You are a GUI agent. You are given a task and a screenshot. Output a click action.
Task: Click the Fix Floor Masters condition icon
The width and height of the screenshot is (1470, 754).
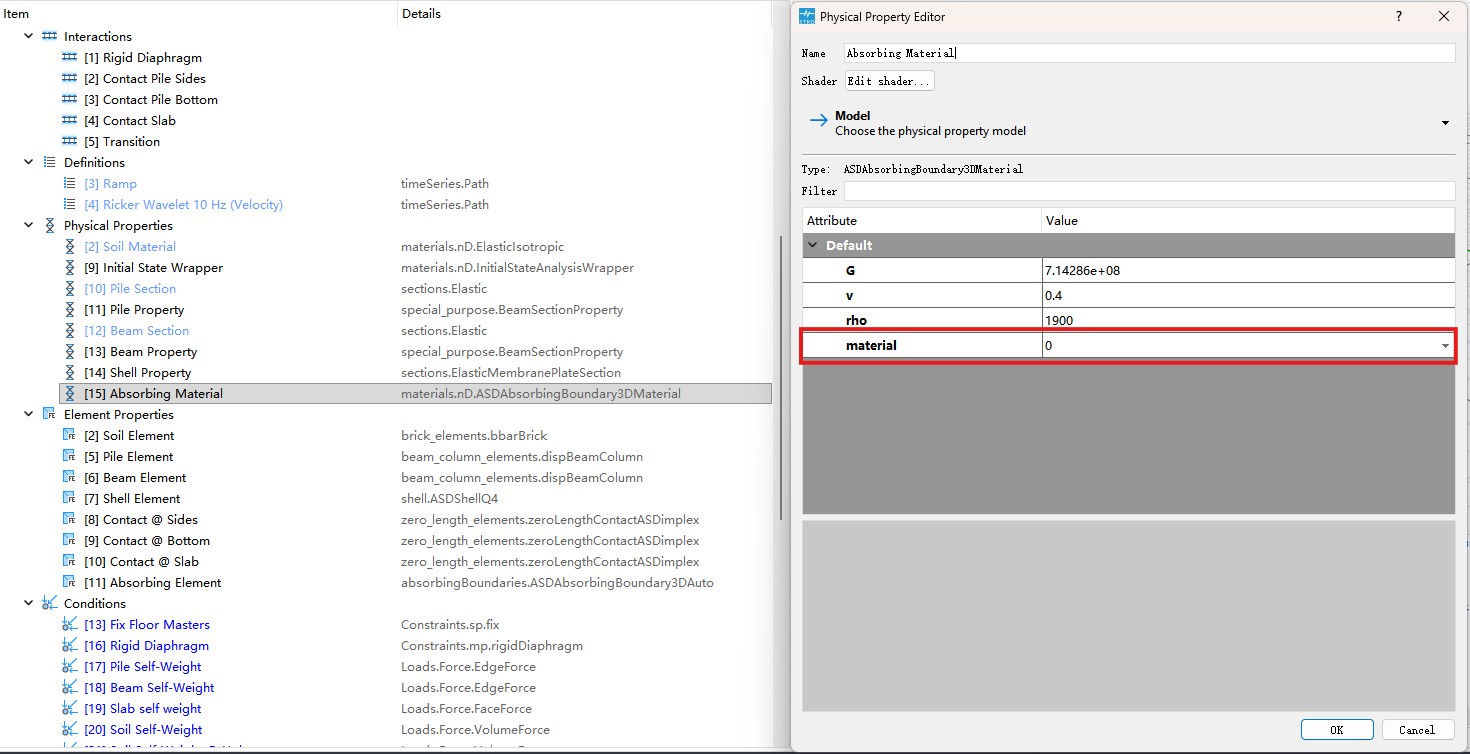coord(70,625)
